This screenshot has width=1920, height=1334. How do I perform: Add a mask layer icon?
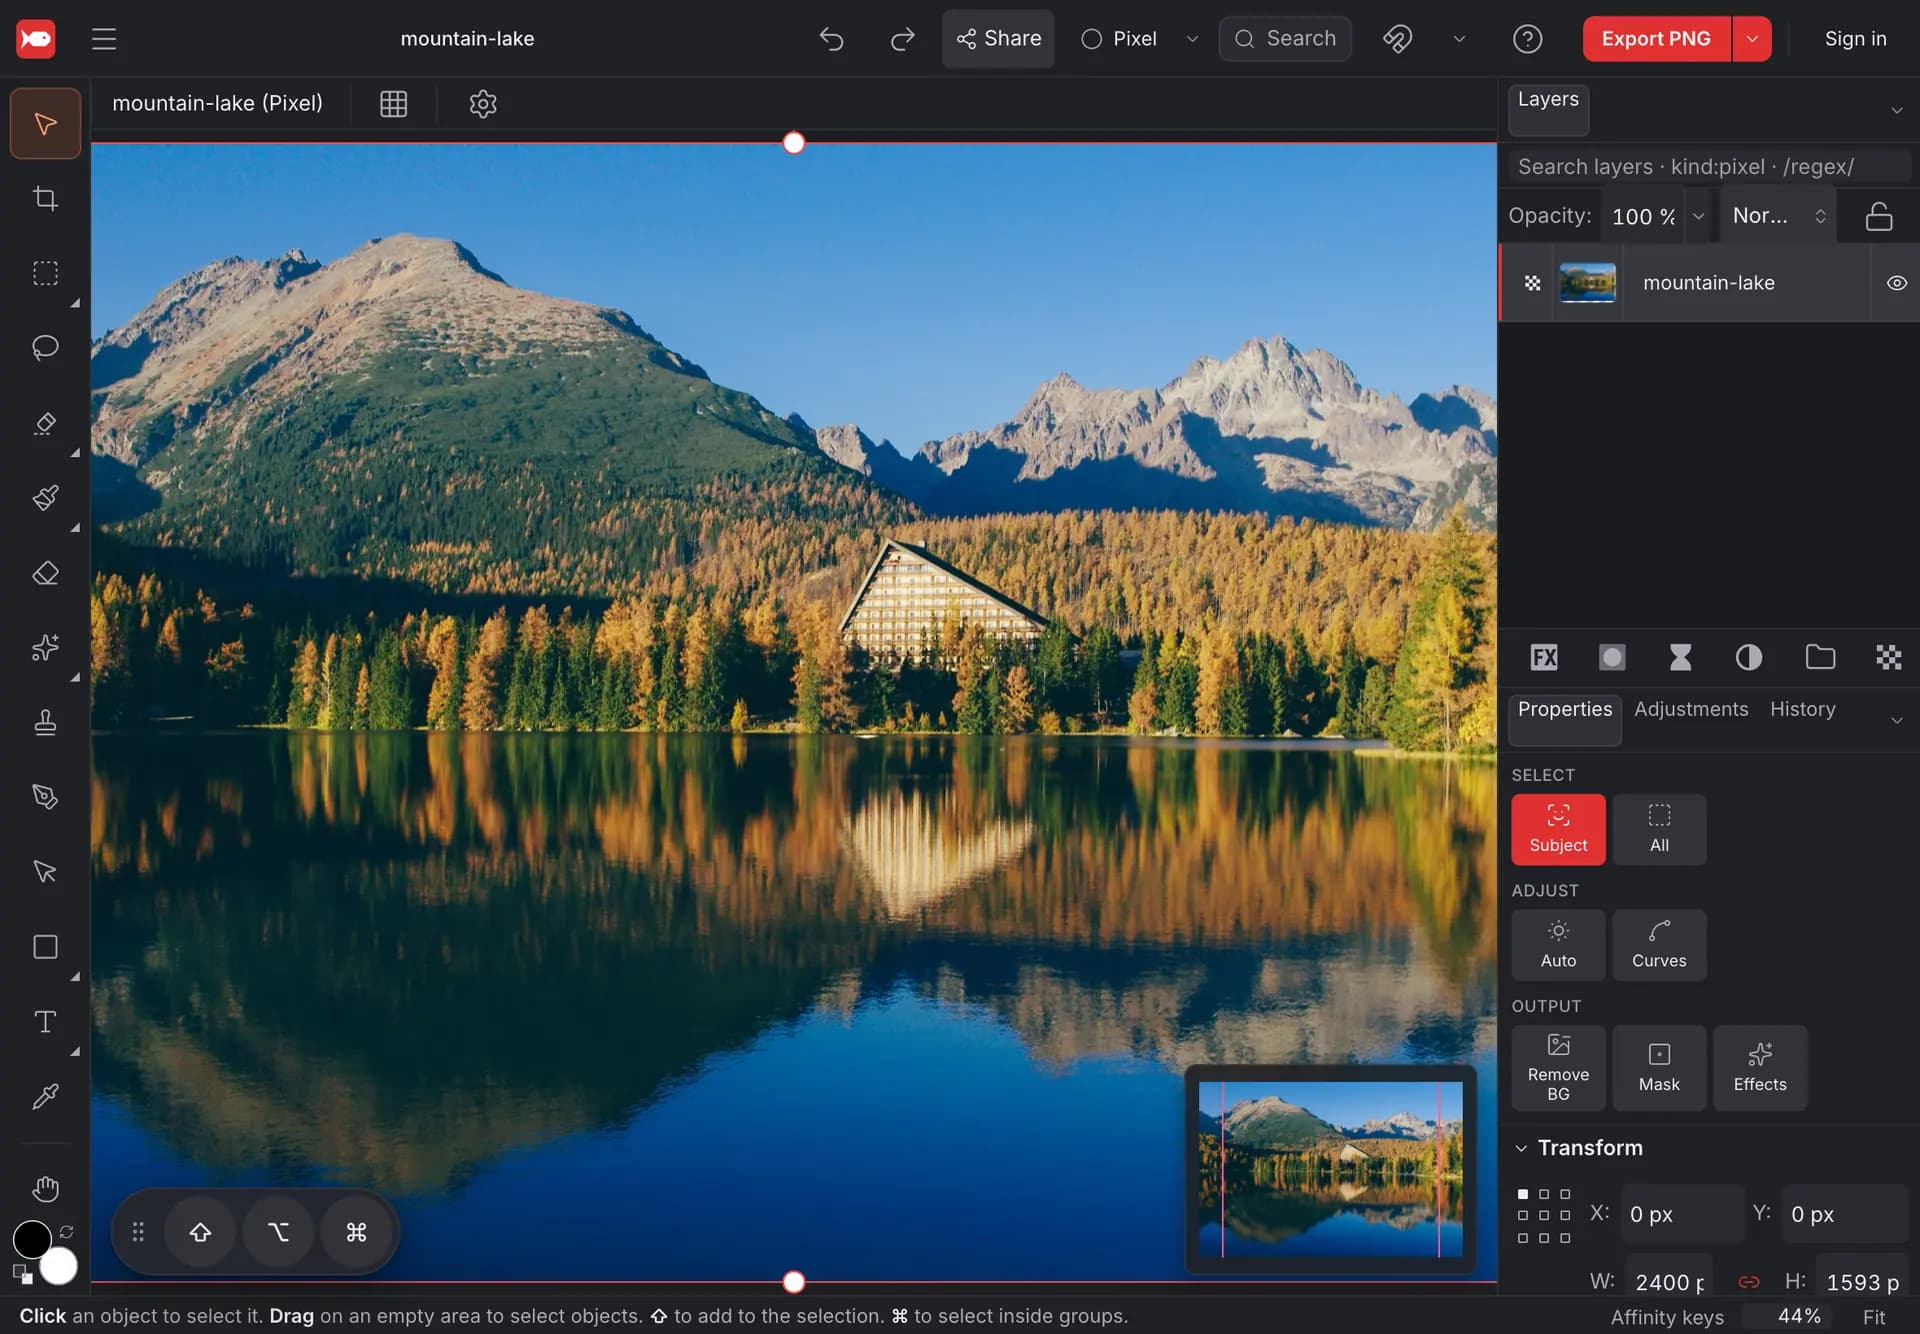(x=1612, y=657)
